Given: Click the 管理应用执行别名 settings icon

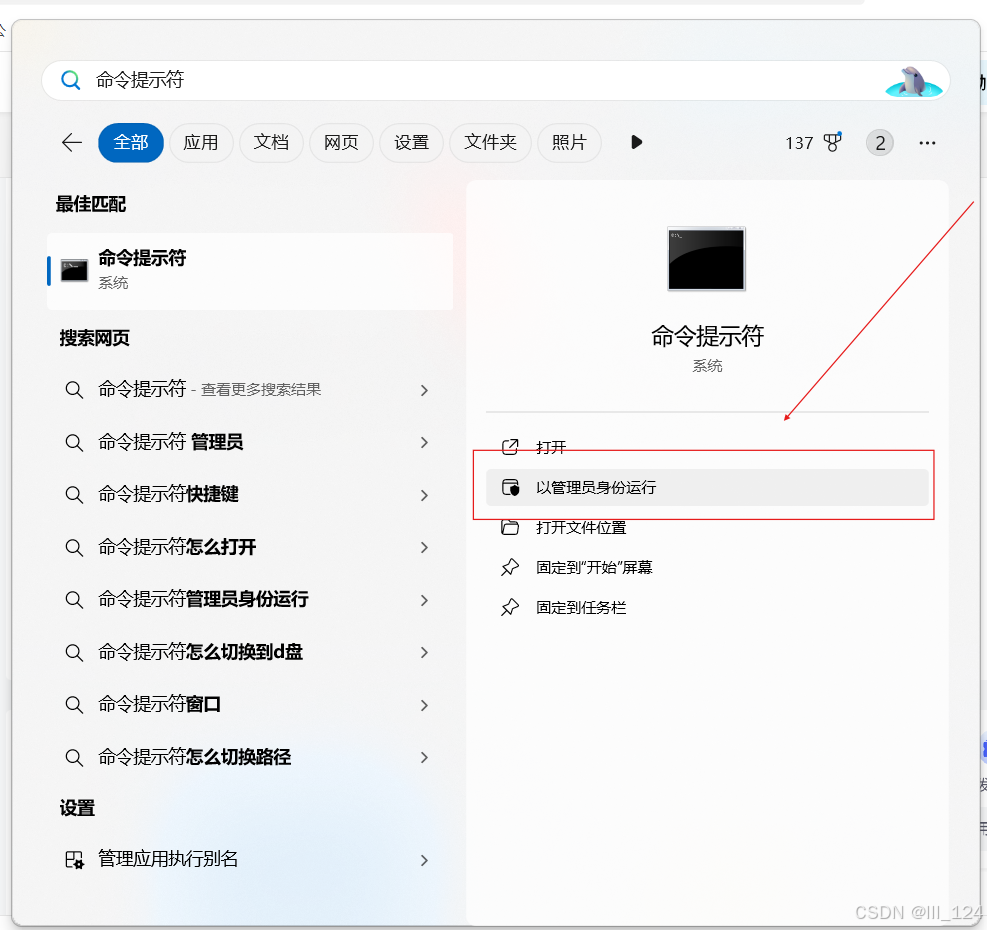Looking at the screenshot, I should point(74,860).
